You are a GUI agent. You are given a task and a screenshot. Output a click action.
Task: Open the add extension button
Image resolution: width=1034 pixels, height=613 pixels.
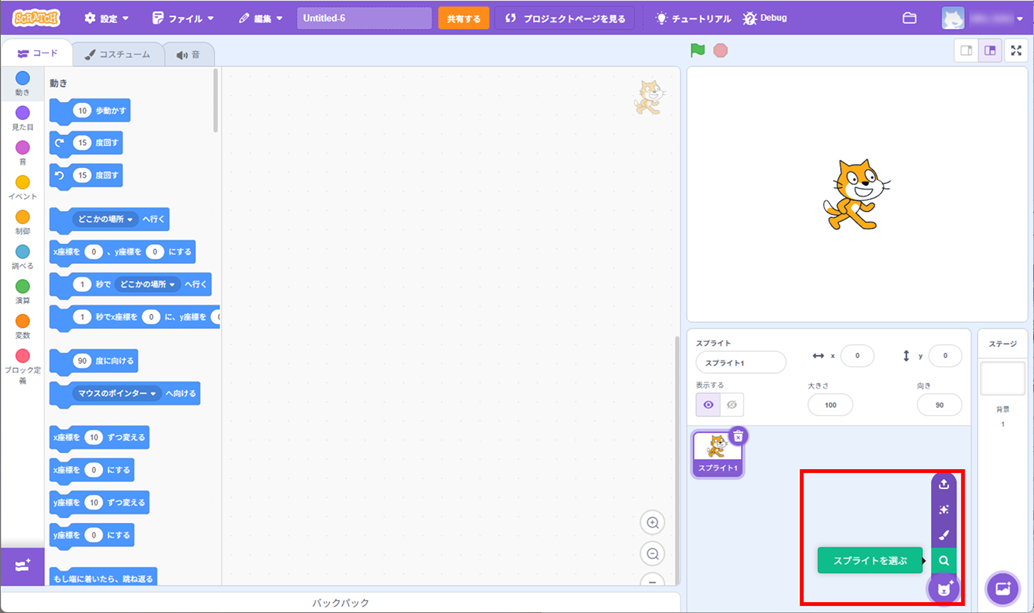(22, 565)
